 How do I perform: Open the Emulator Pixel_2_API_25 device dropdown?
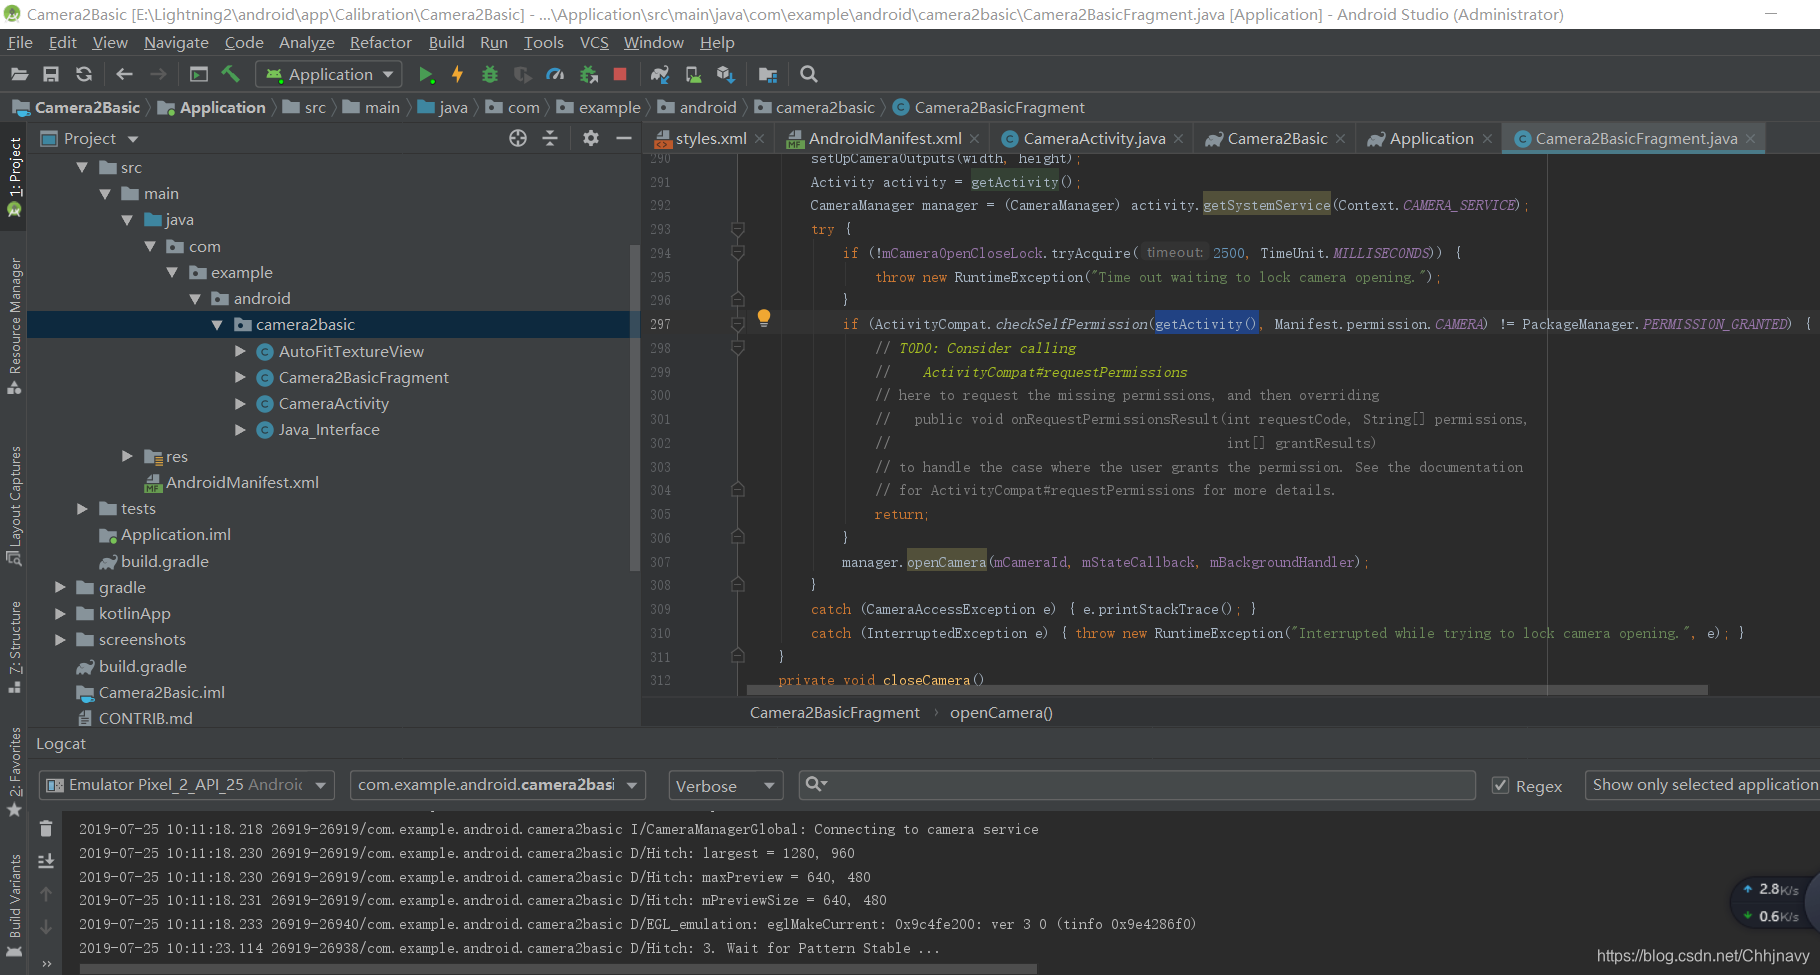[x=186, y=785]
